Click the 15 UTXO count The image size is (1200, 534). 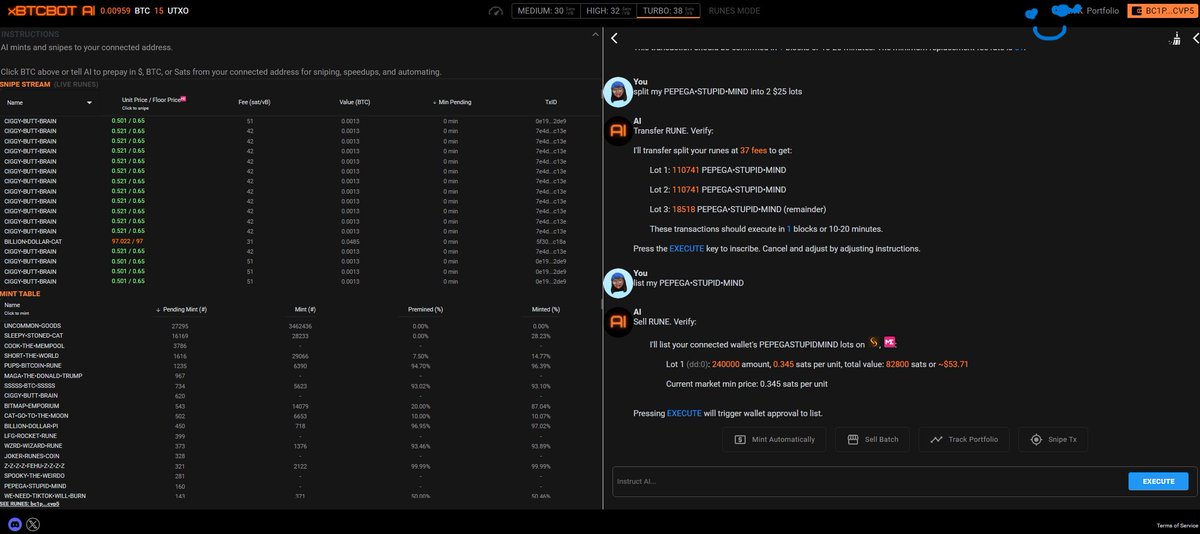click(x=173, y=10)
